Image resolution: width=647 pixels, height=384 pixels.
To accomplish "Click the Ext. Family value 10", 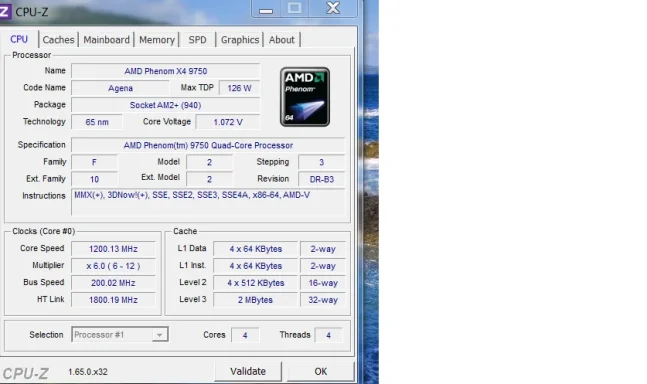I will point(94,179).
